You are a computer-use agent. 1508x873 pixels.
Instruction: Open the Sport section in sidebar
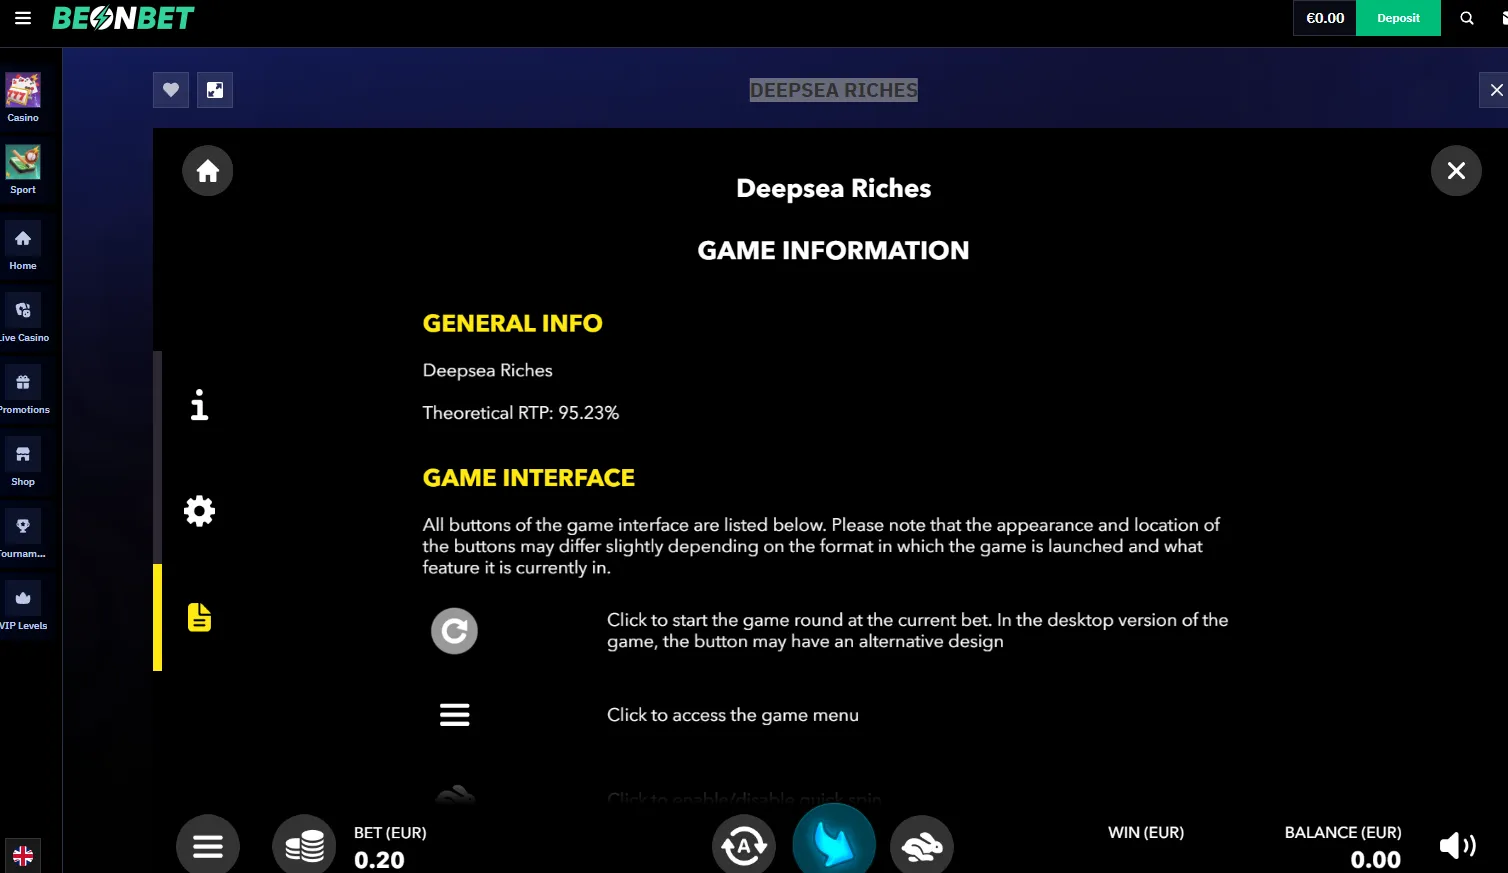click(x=23, y=170)
